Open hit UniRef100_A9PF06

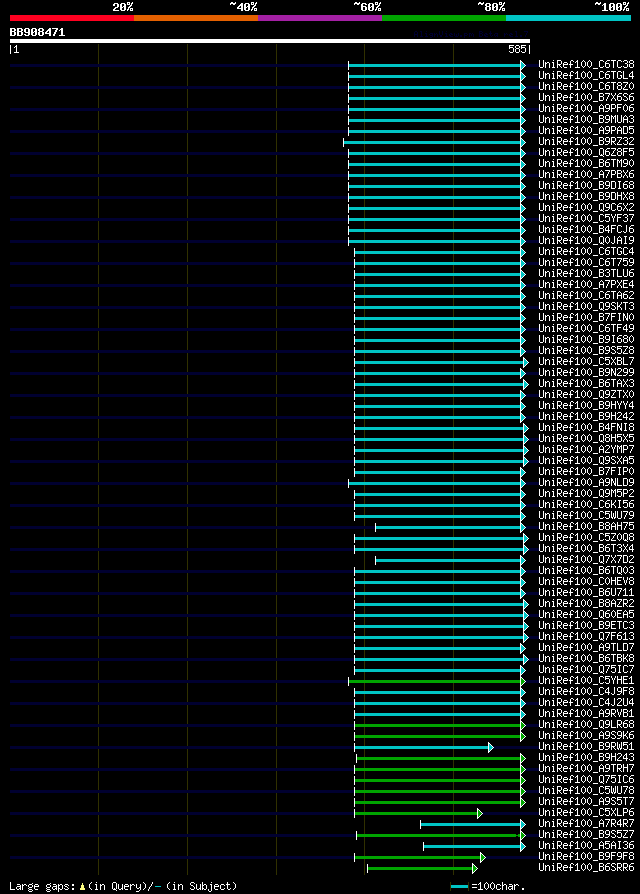point(586,108)
